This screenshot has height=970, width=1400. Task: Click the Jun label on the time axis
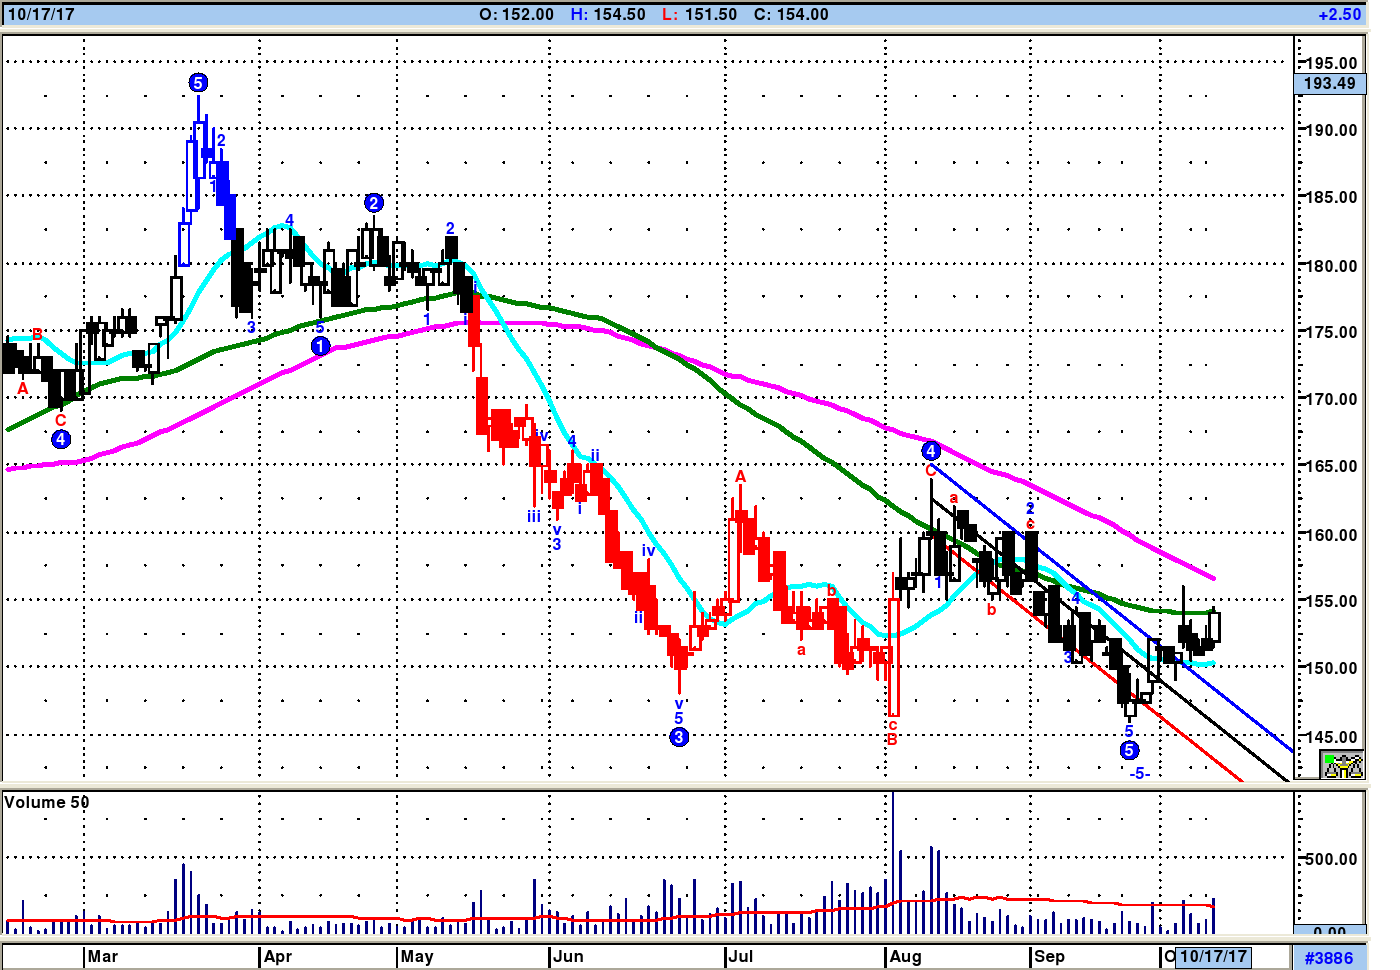pyautogui.click(x=568, y=956)
